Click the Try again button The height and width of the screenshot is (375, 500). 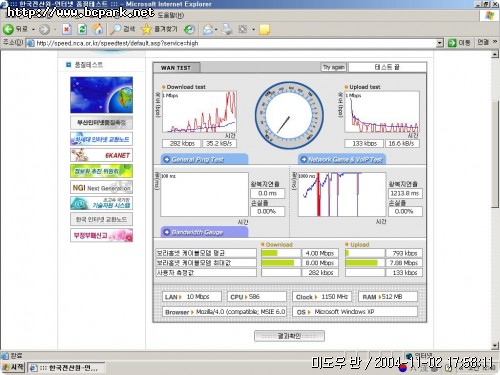point(333,67)
